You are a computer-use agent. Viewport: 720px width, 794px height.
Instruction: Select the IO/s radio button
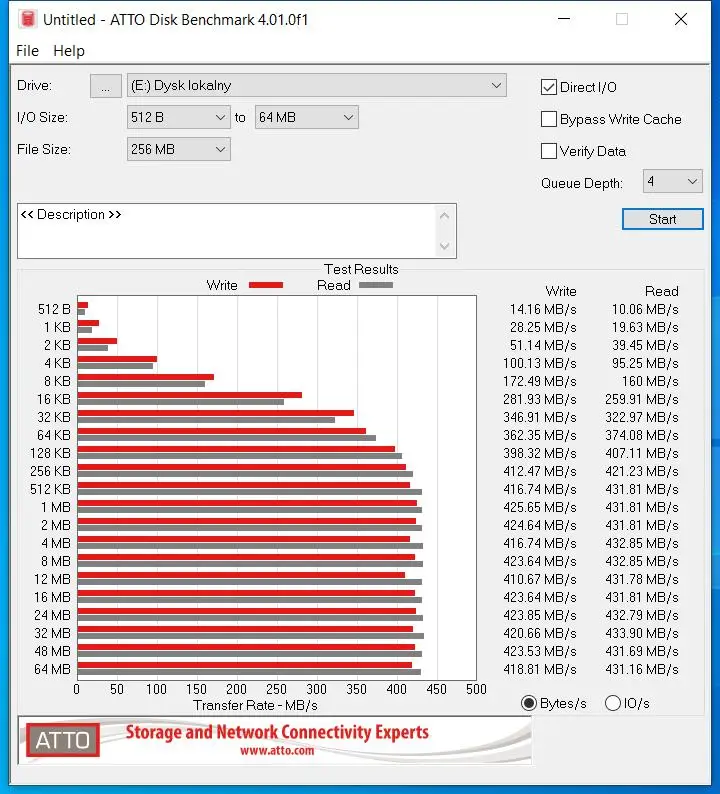click(x=613, y=703)
